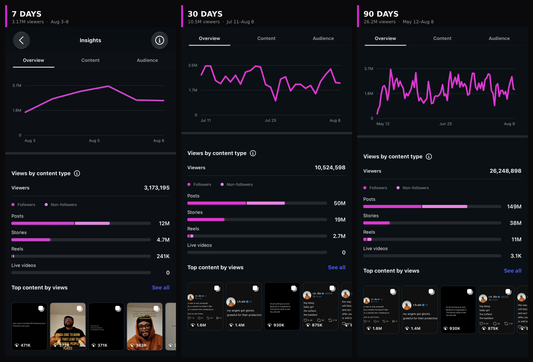
Task: Click the Non-followers legend dot in 30 Days
Action: click(x=222, y=185)
